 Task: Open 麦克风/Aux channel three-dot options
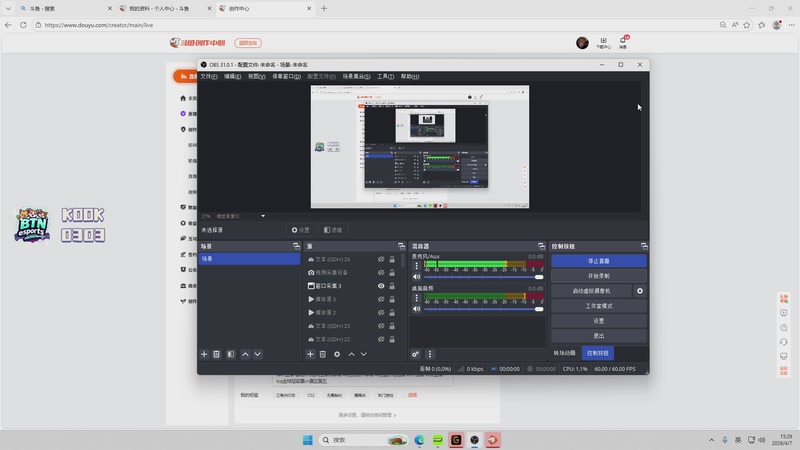pos(416,266)
